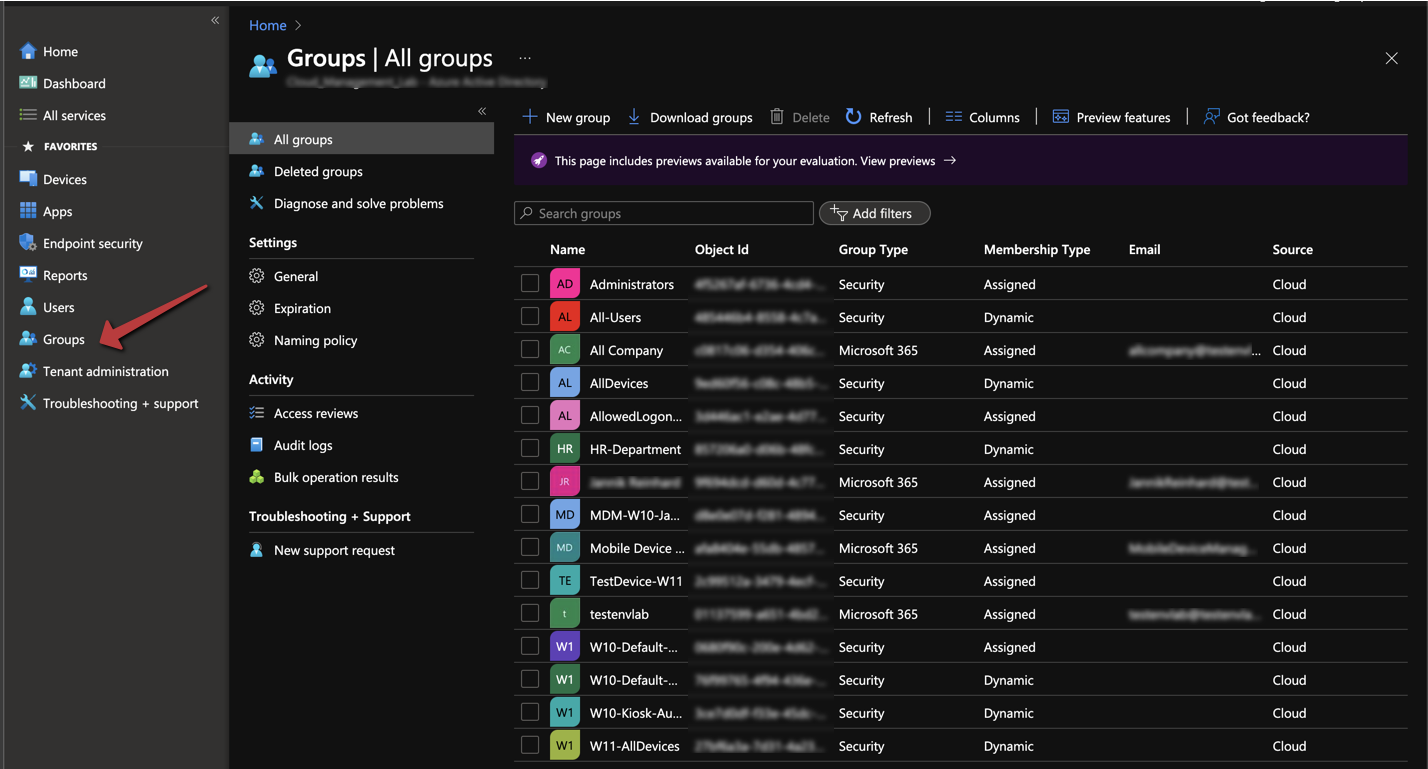Collapse the Groups navigation pane with the chevron
The height and width of the screenshot is (769, 1428).
481,112
